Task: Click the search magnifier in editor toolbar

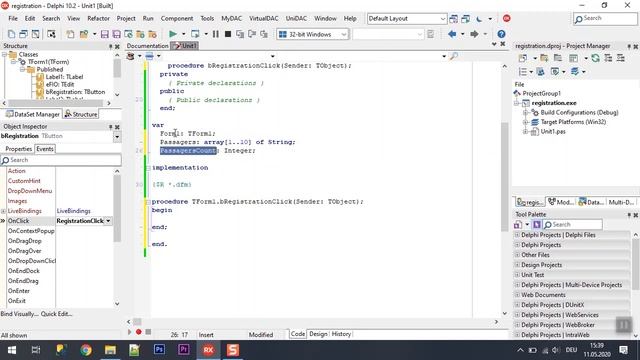Action: [453, 56]
